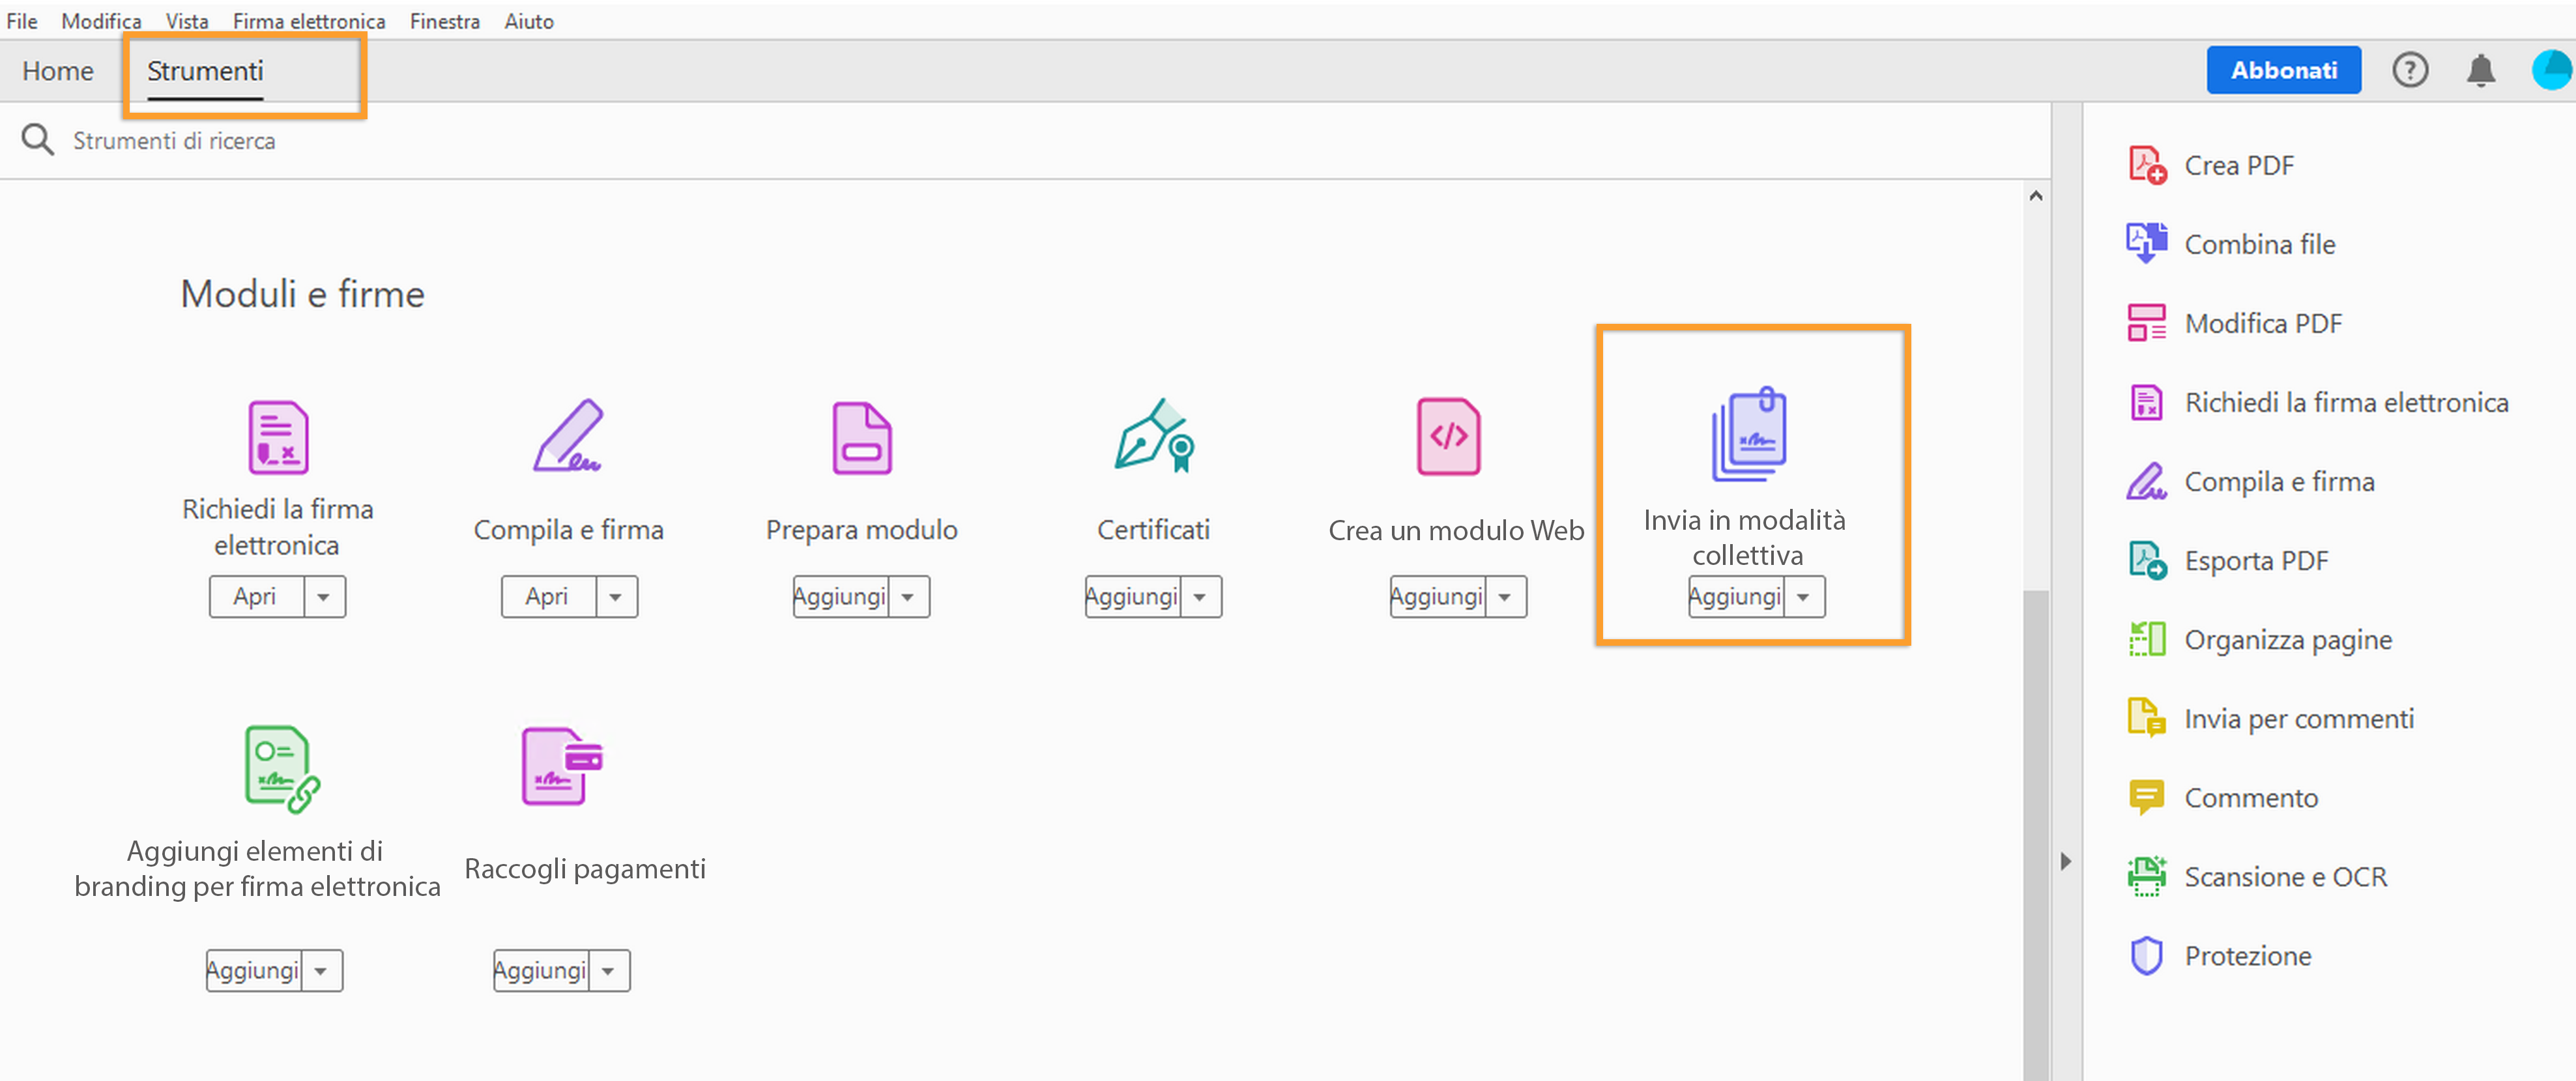Click the Abbonati button

pos(2283,71)
